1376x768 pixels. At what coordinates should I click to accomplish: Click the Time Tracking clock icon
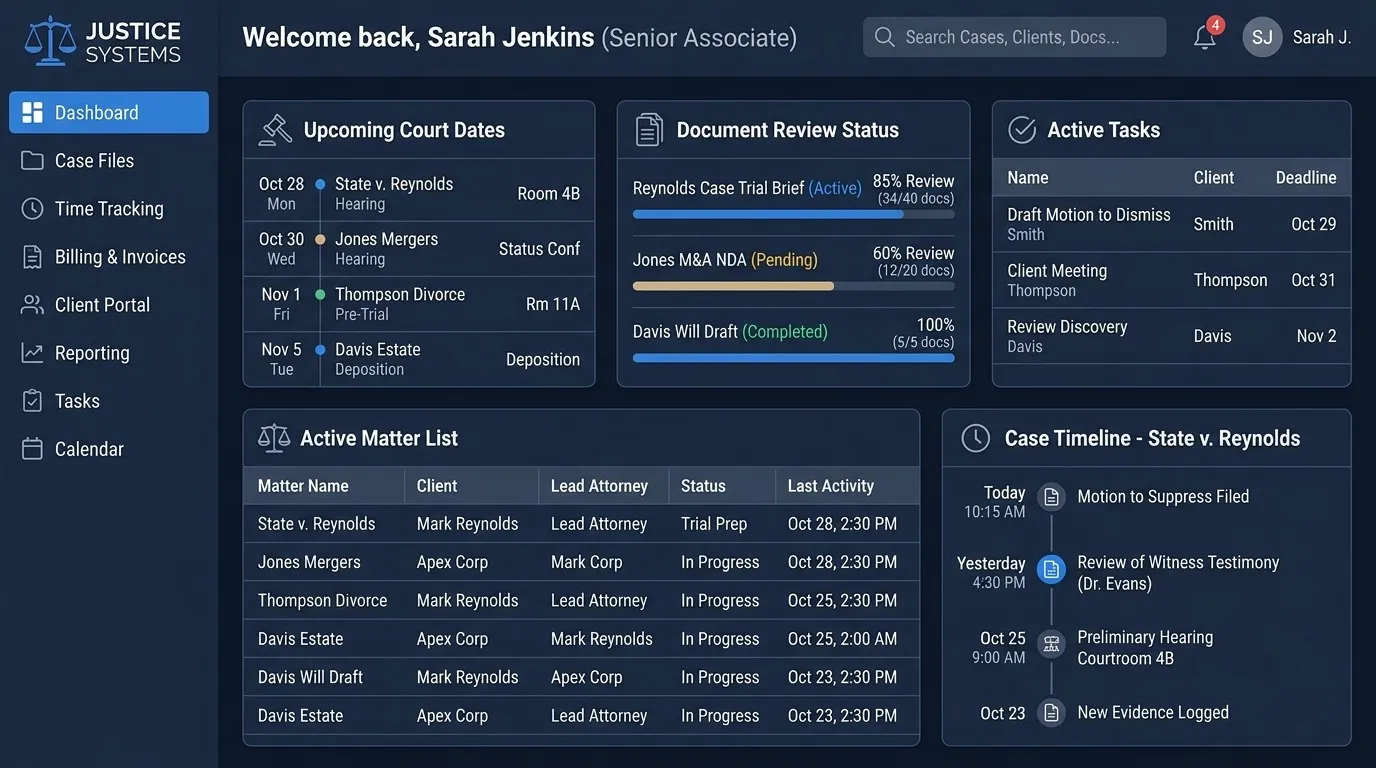pyautogui.click(x=32, y=209)
